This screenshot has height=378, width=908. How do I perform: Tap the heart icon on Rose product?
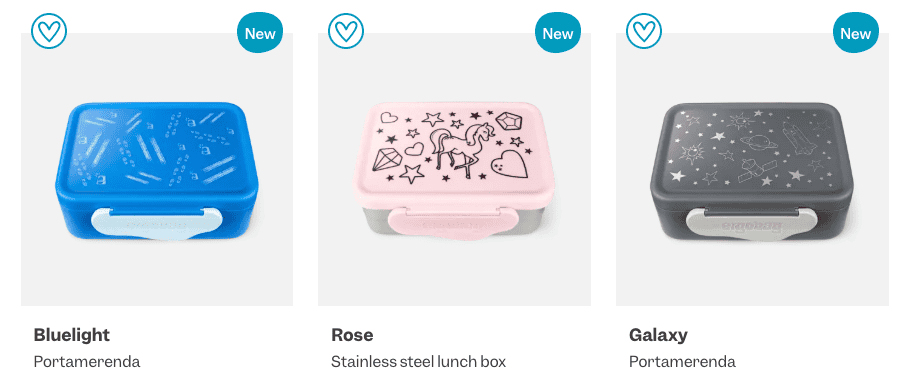pos(346,31)
